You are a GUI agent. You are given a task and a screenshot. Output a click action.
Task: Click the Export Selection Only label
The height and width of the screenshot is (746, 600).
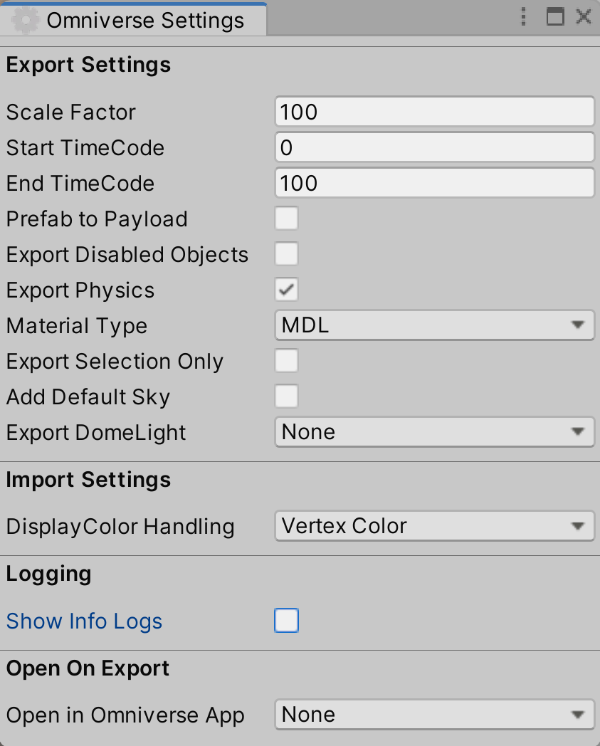pyautogui.click(x=115, y=362)
